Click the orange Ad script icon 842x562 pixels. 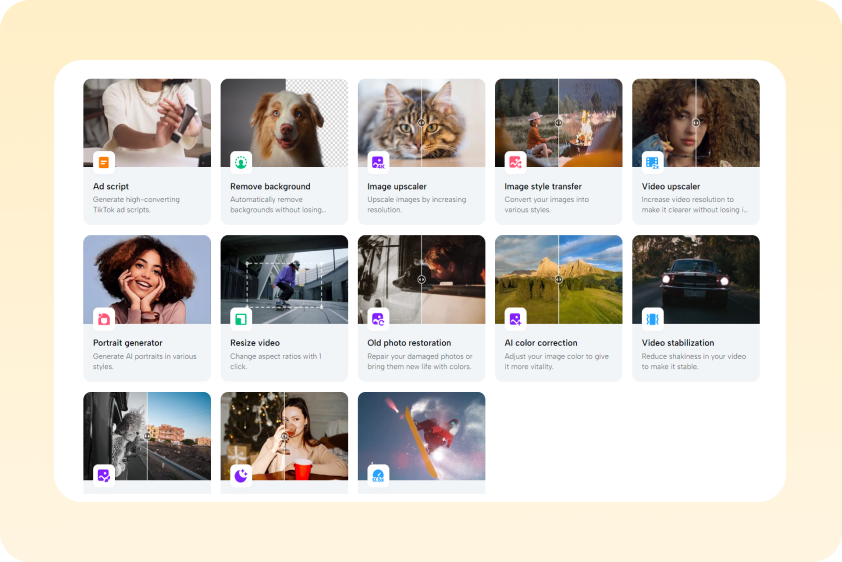coord(104,162)
